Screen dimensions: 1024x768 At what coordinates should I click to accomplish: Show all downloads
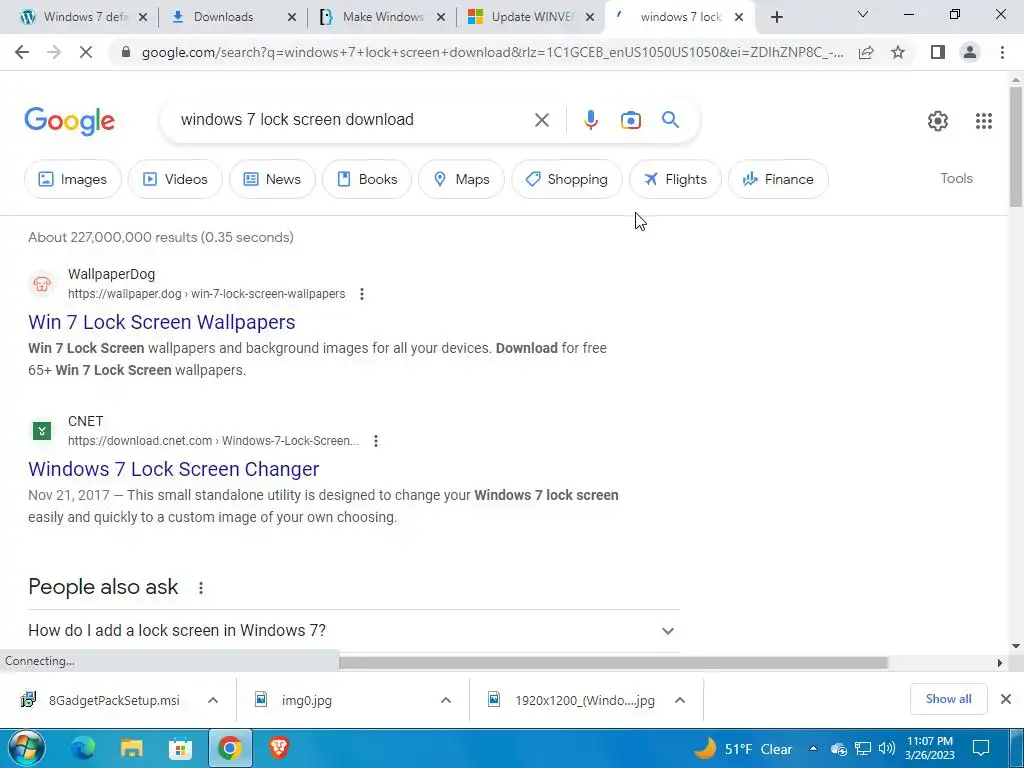(x=948, y=699)
